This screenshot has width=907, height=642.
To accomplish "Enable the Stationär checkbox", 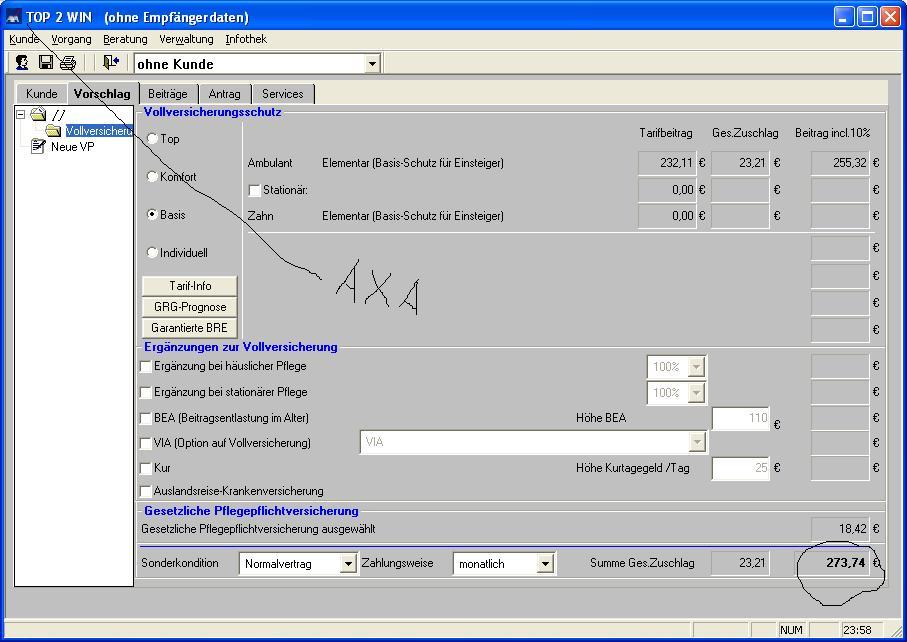I will click(x=254, y=190).
